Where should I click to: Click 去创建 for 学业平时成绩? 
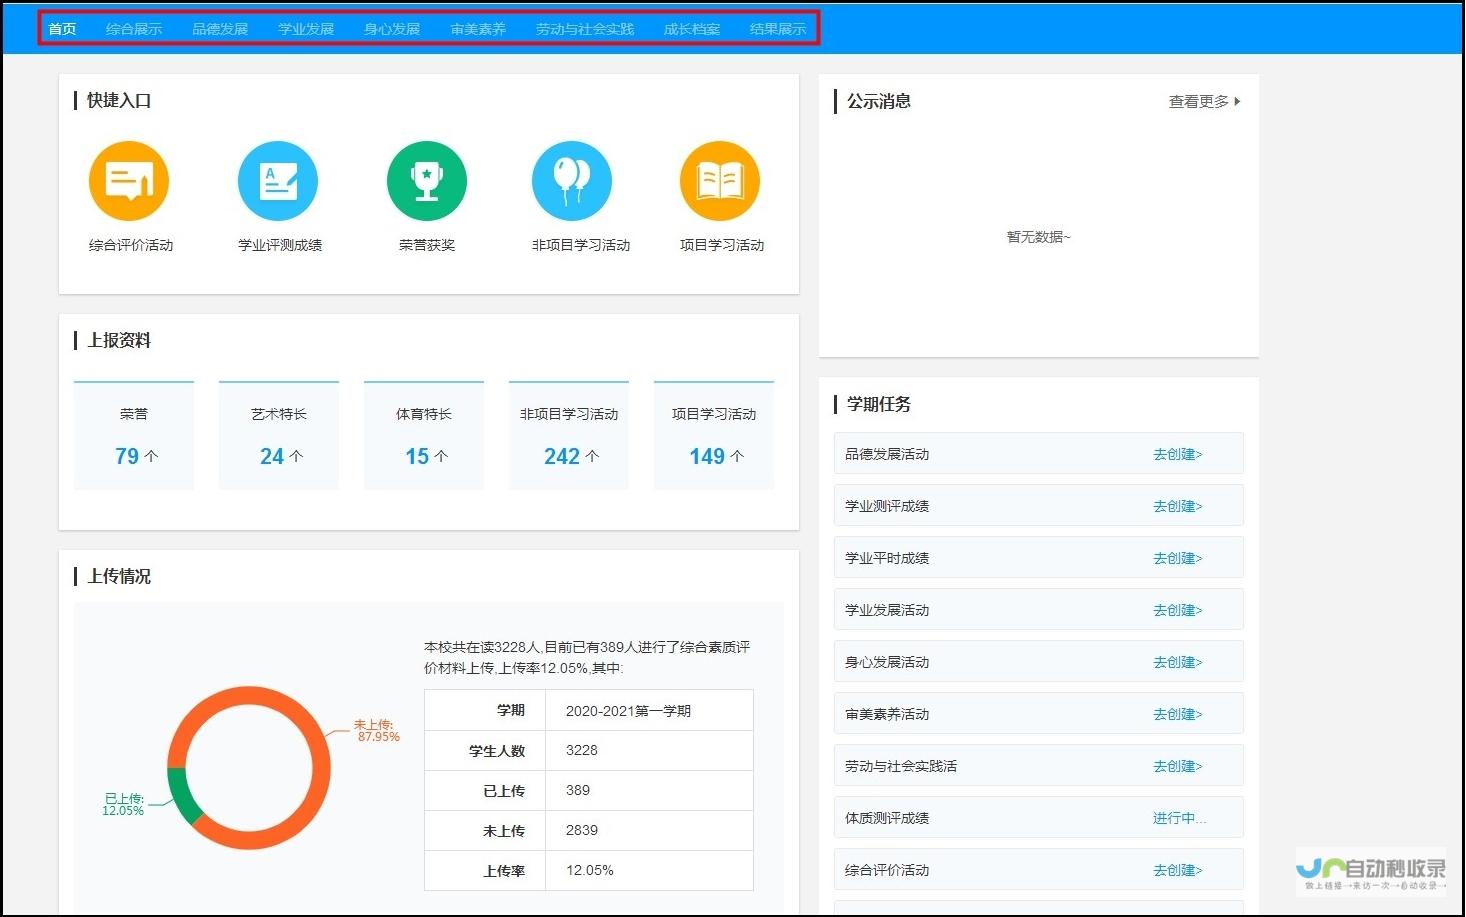point(1178,558)
